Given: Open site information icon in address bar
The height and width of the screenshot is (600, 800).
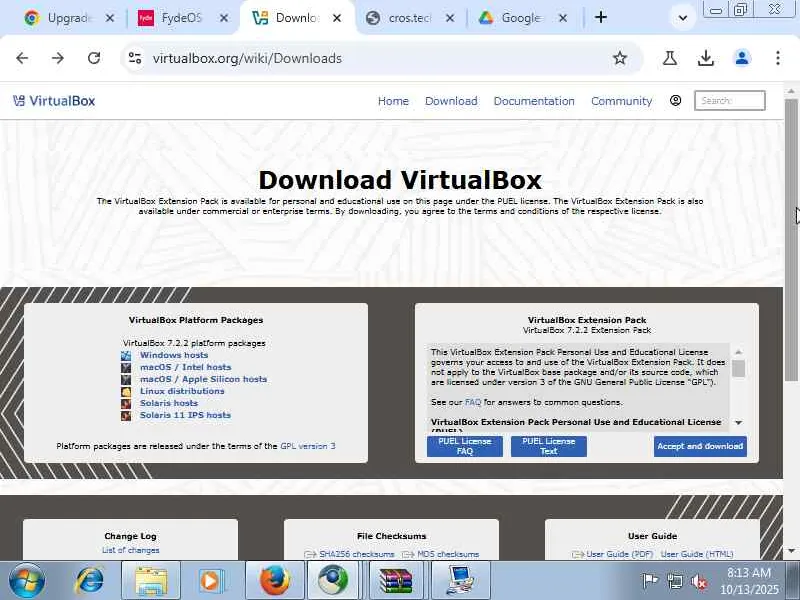Looking at the screenshot, I should click(x=135, y=58).
